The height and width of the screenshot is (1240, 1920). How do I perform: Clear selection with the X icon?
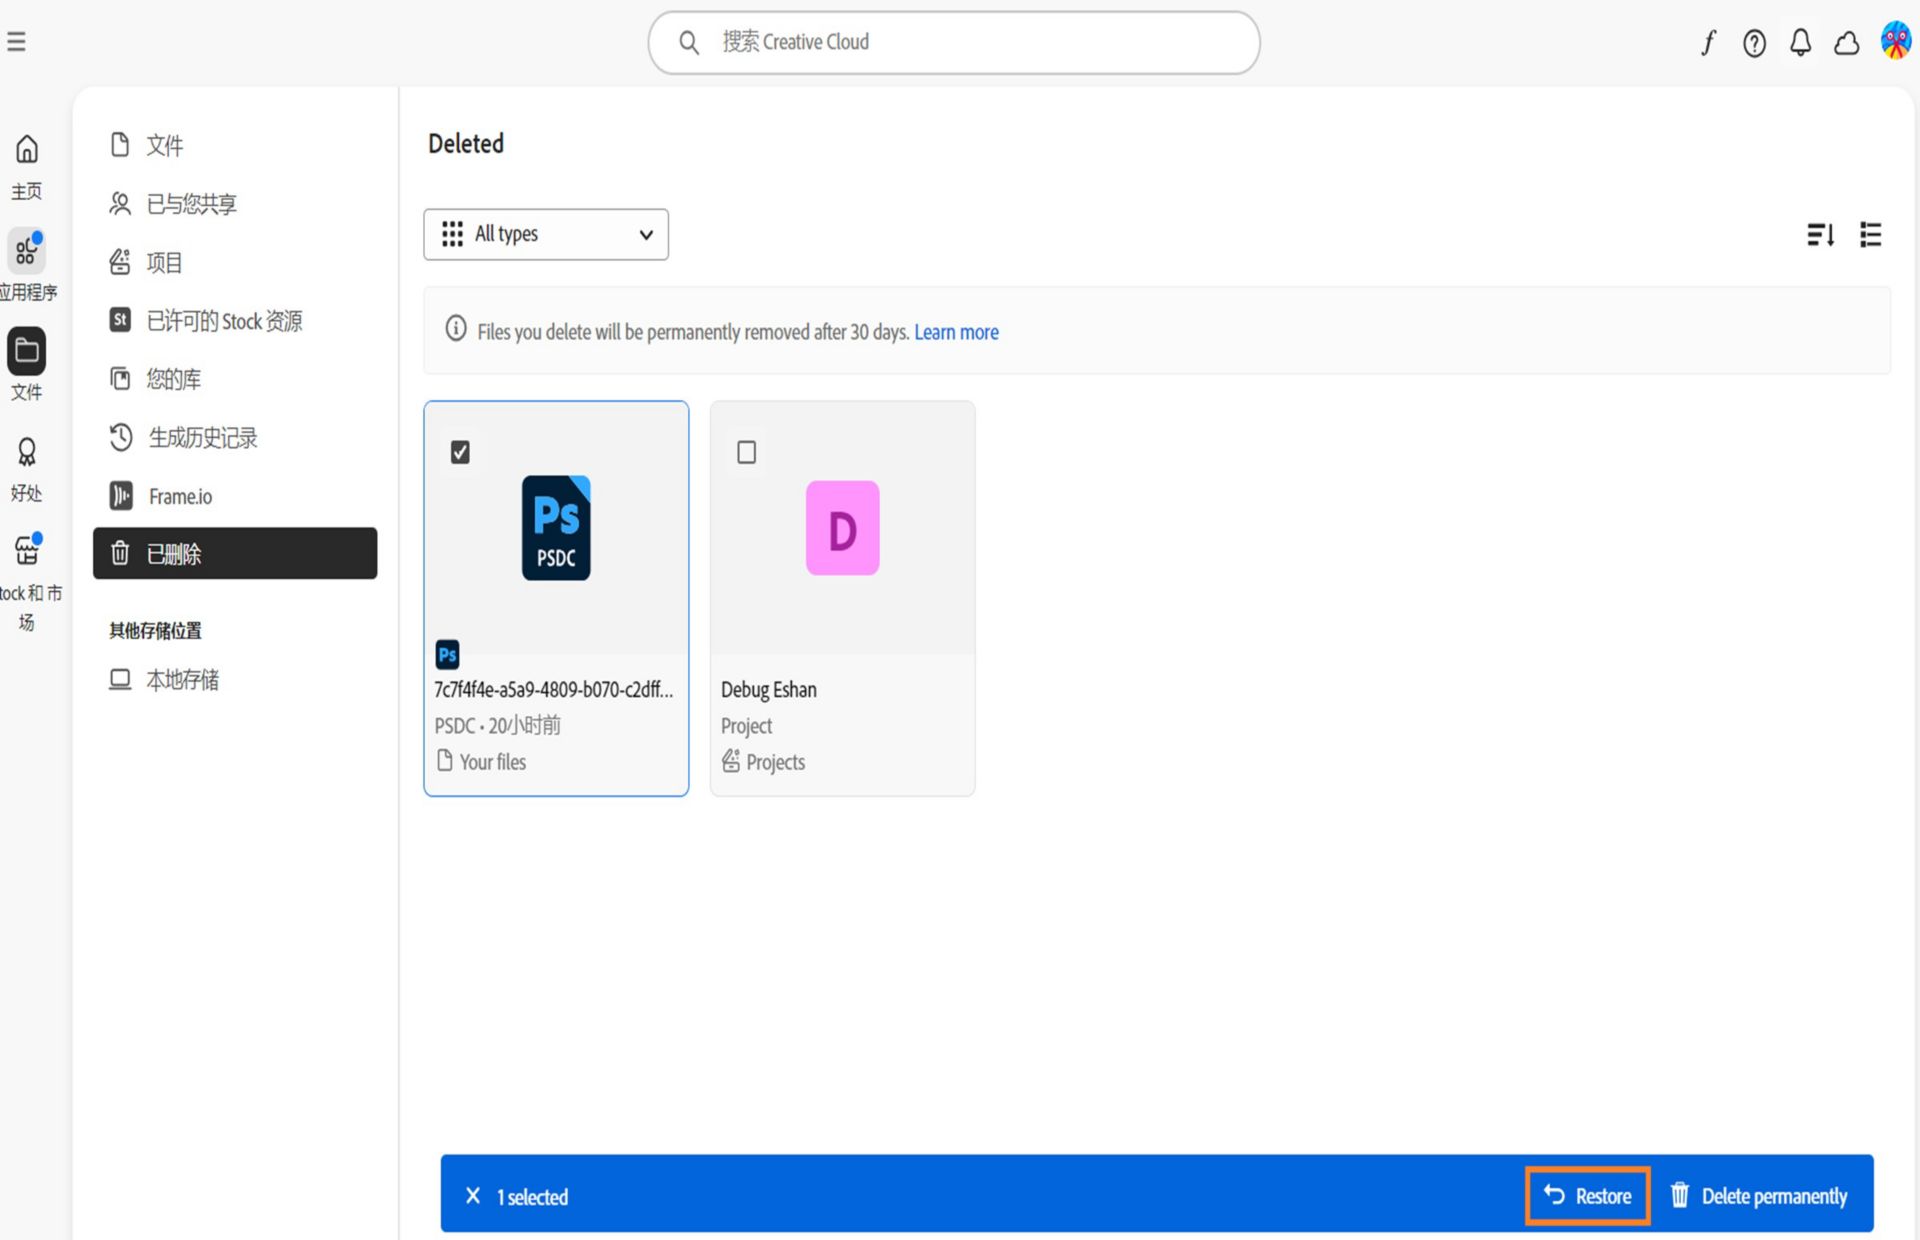coord(473,1196)
